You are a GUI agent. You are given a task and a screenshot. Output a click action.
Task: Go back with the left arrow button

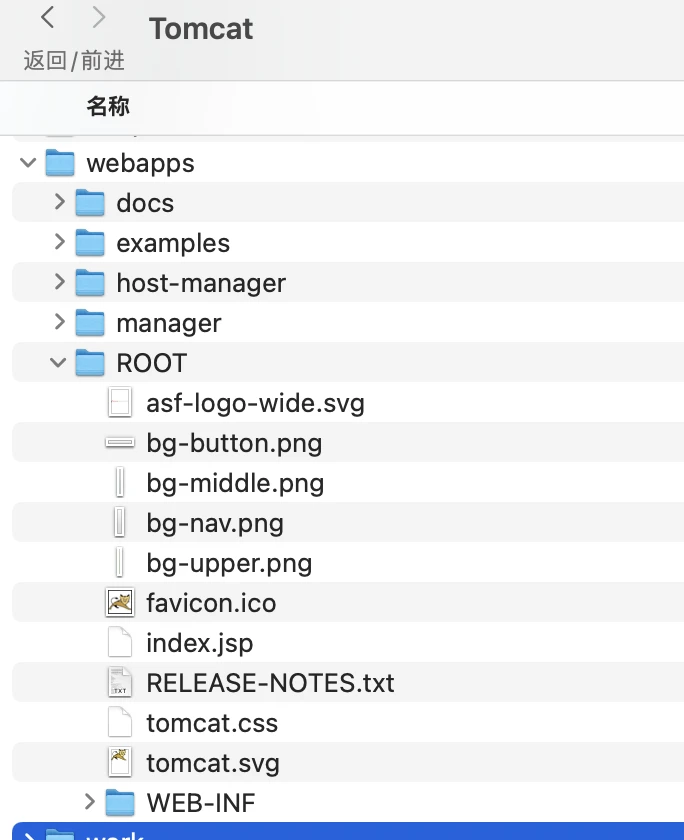point(48,17)
